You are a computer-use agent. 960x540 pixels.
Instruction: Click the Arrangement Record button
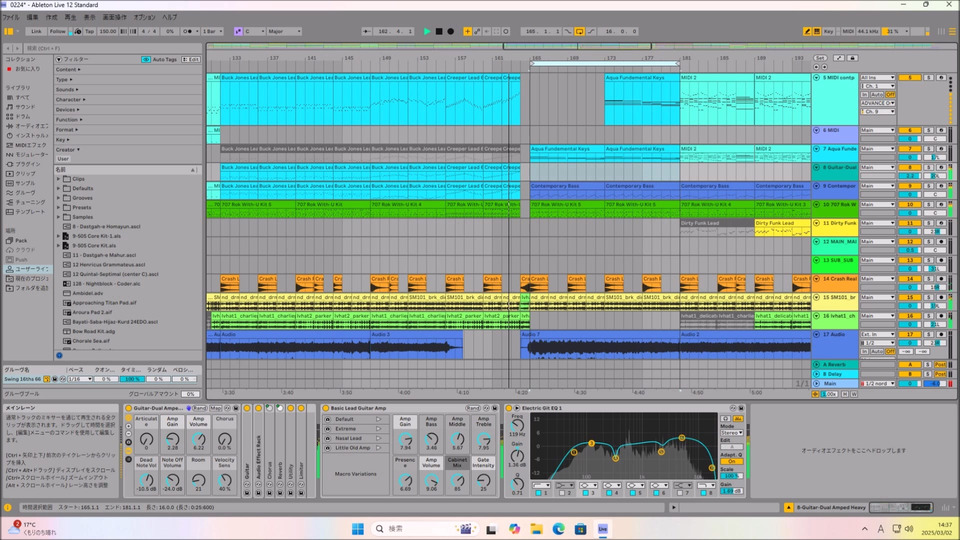(x=451, y=31)
